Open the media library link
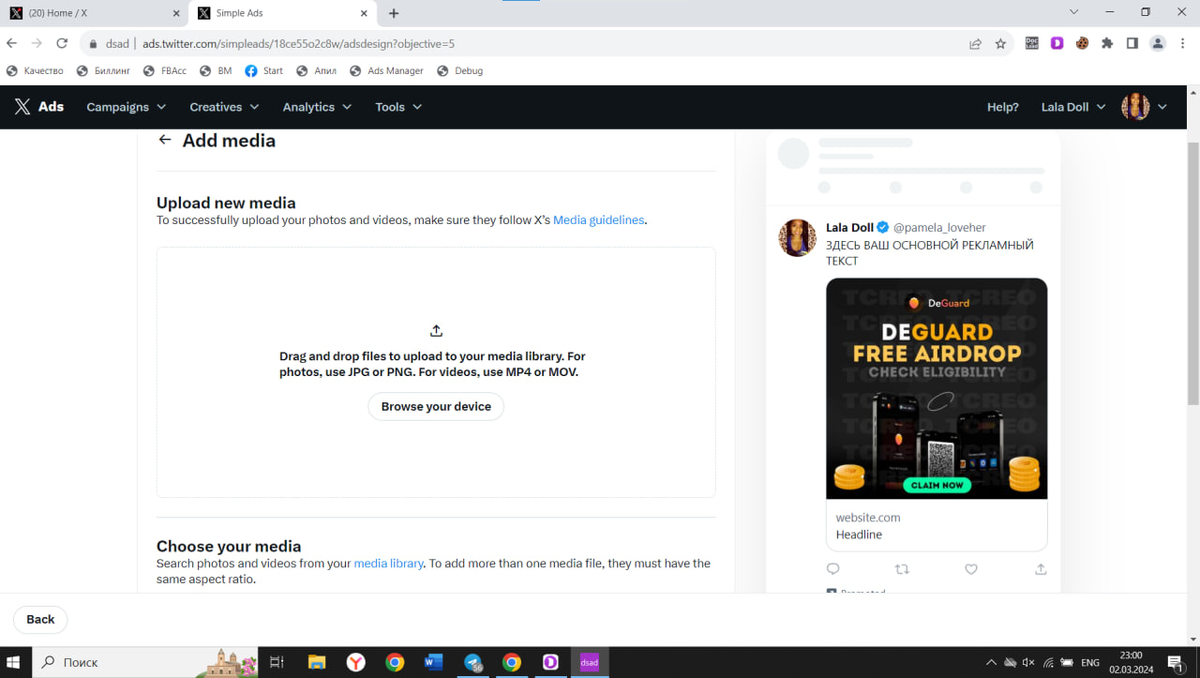The height and width of the screenshot is (678, 1200). pyautogui.click(x=388, y=563)
